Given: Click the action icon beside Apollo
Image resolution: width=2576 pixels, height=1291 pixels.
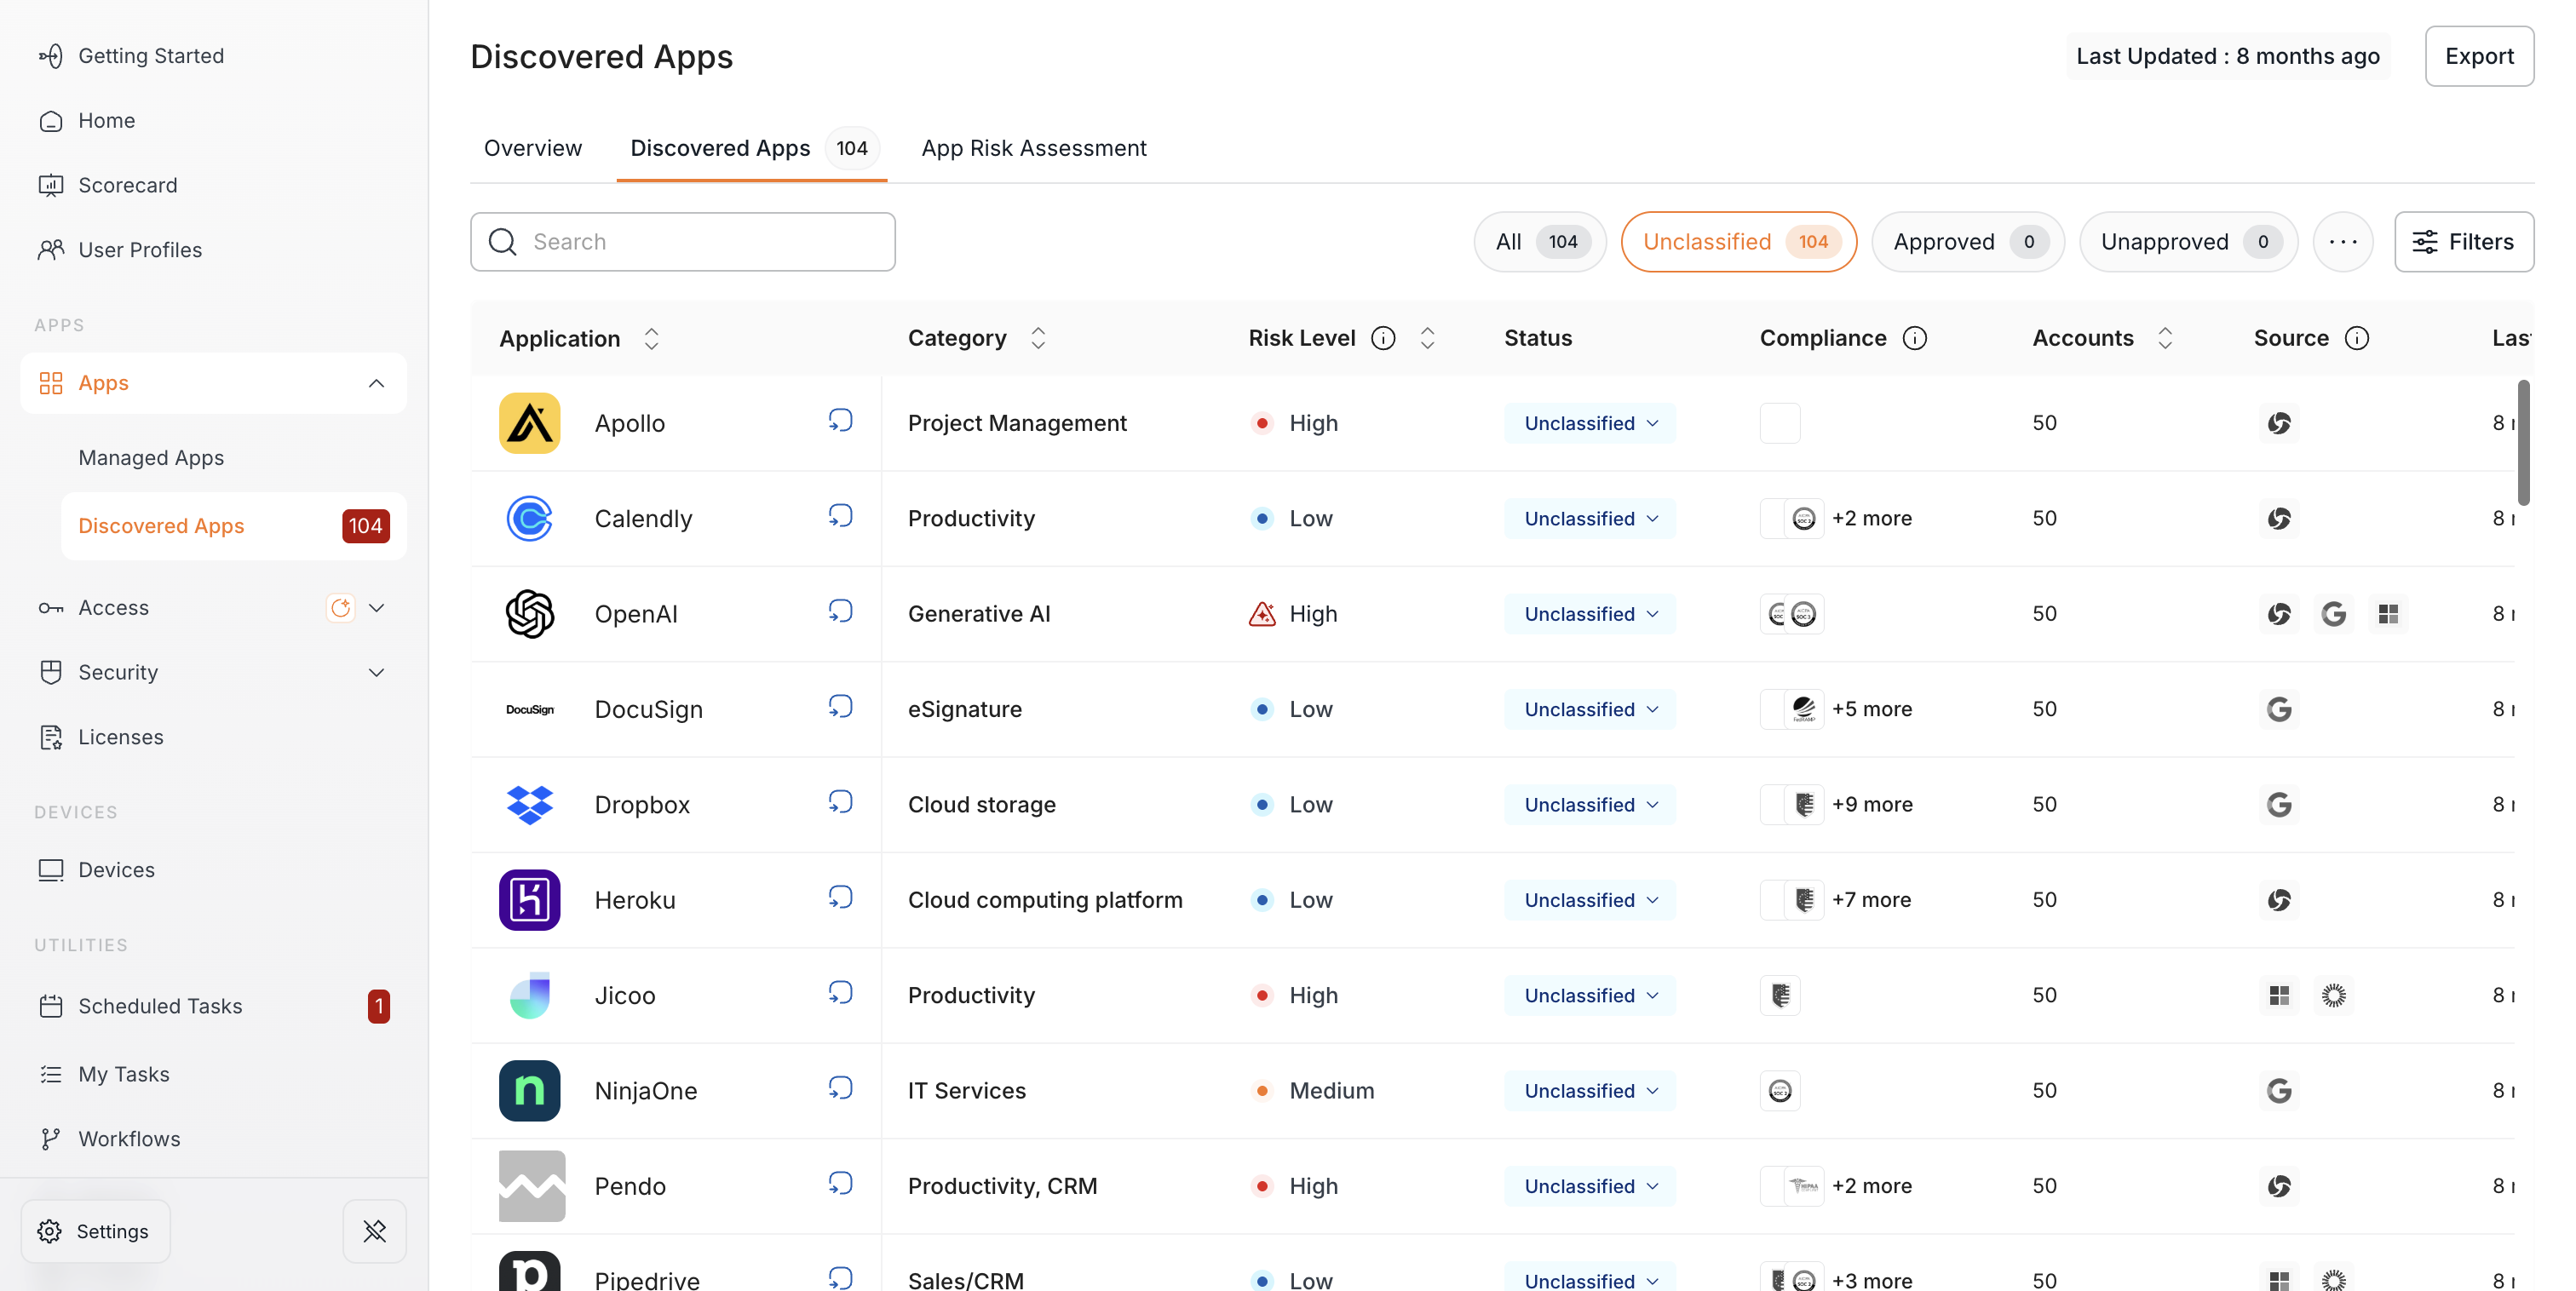Looking at the screenshot, I should point(840,421).
